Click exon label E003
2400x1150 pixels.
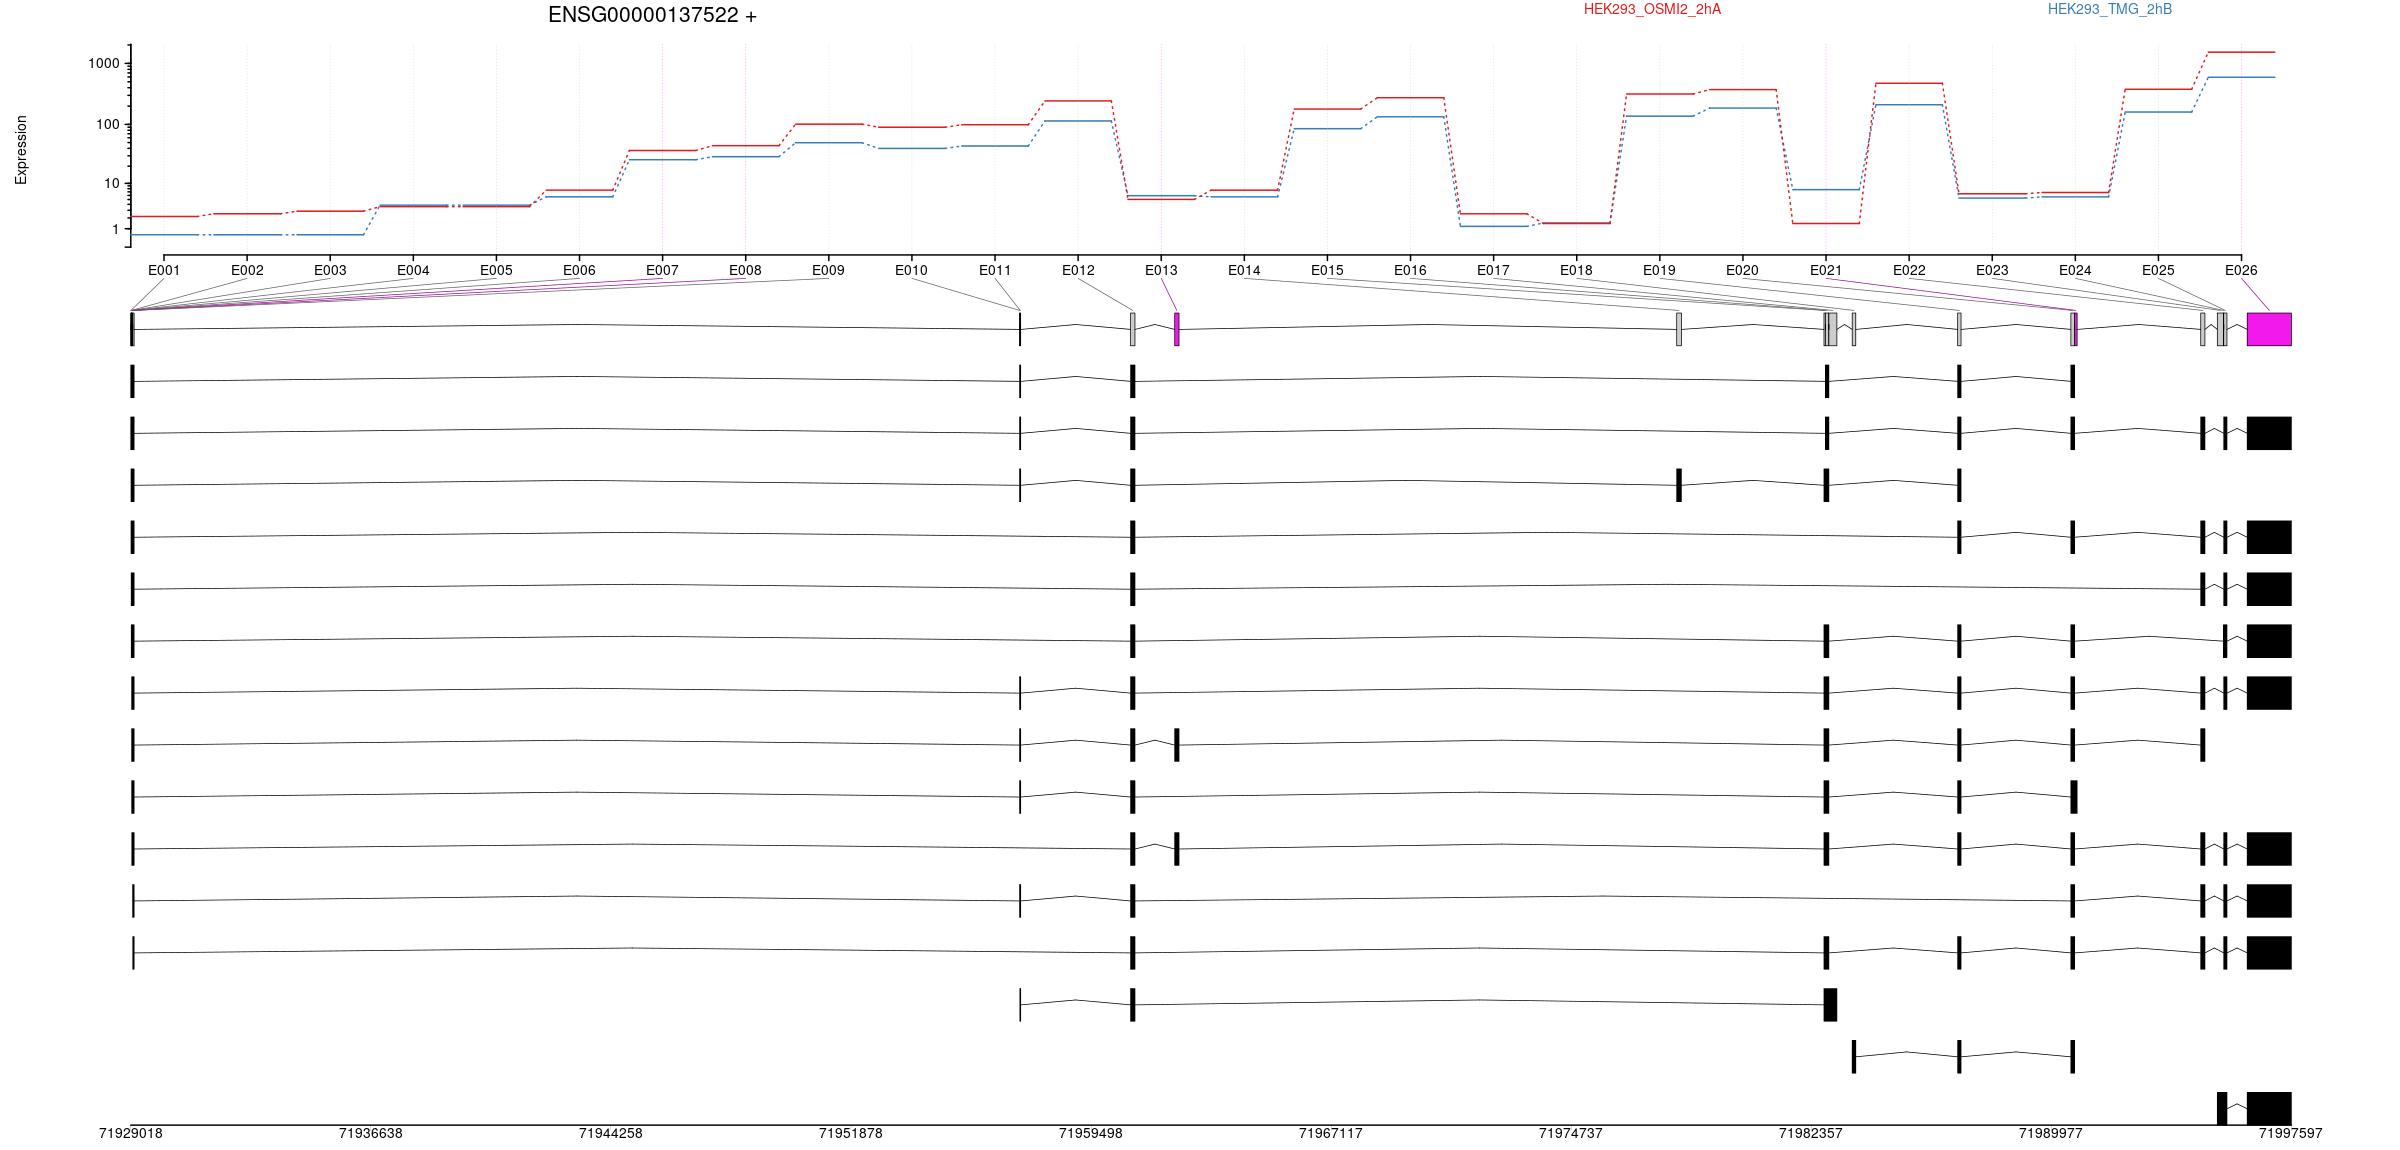click(x=330, y=270)
